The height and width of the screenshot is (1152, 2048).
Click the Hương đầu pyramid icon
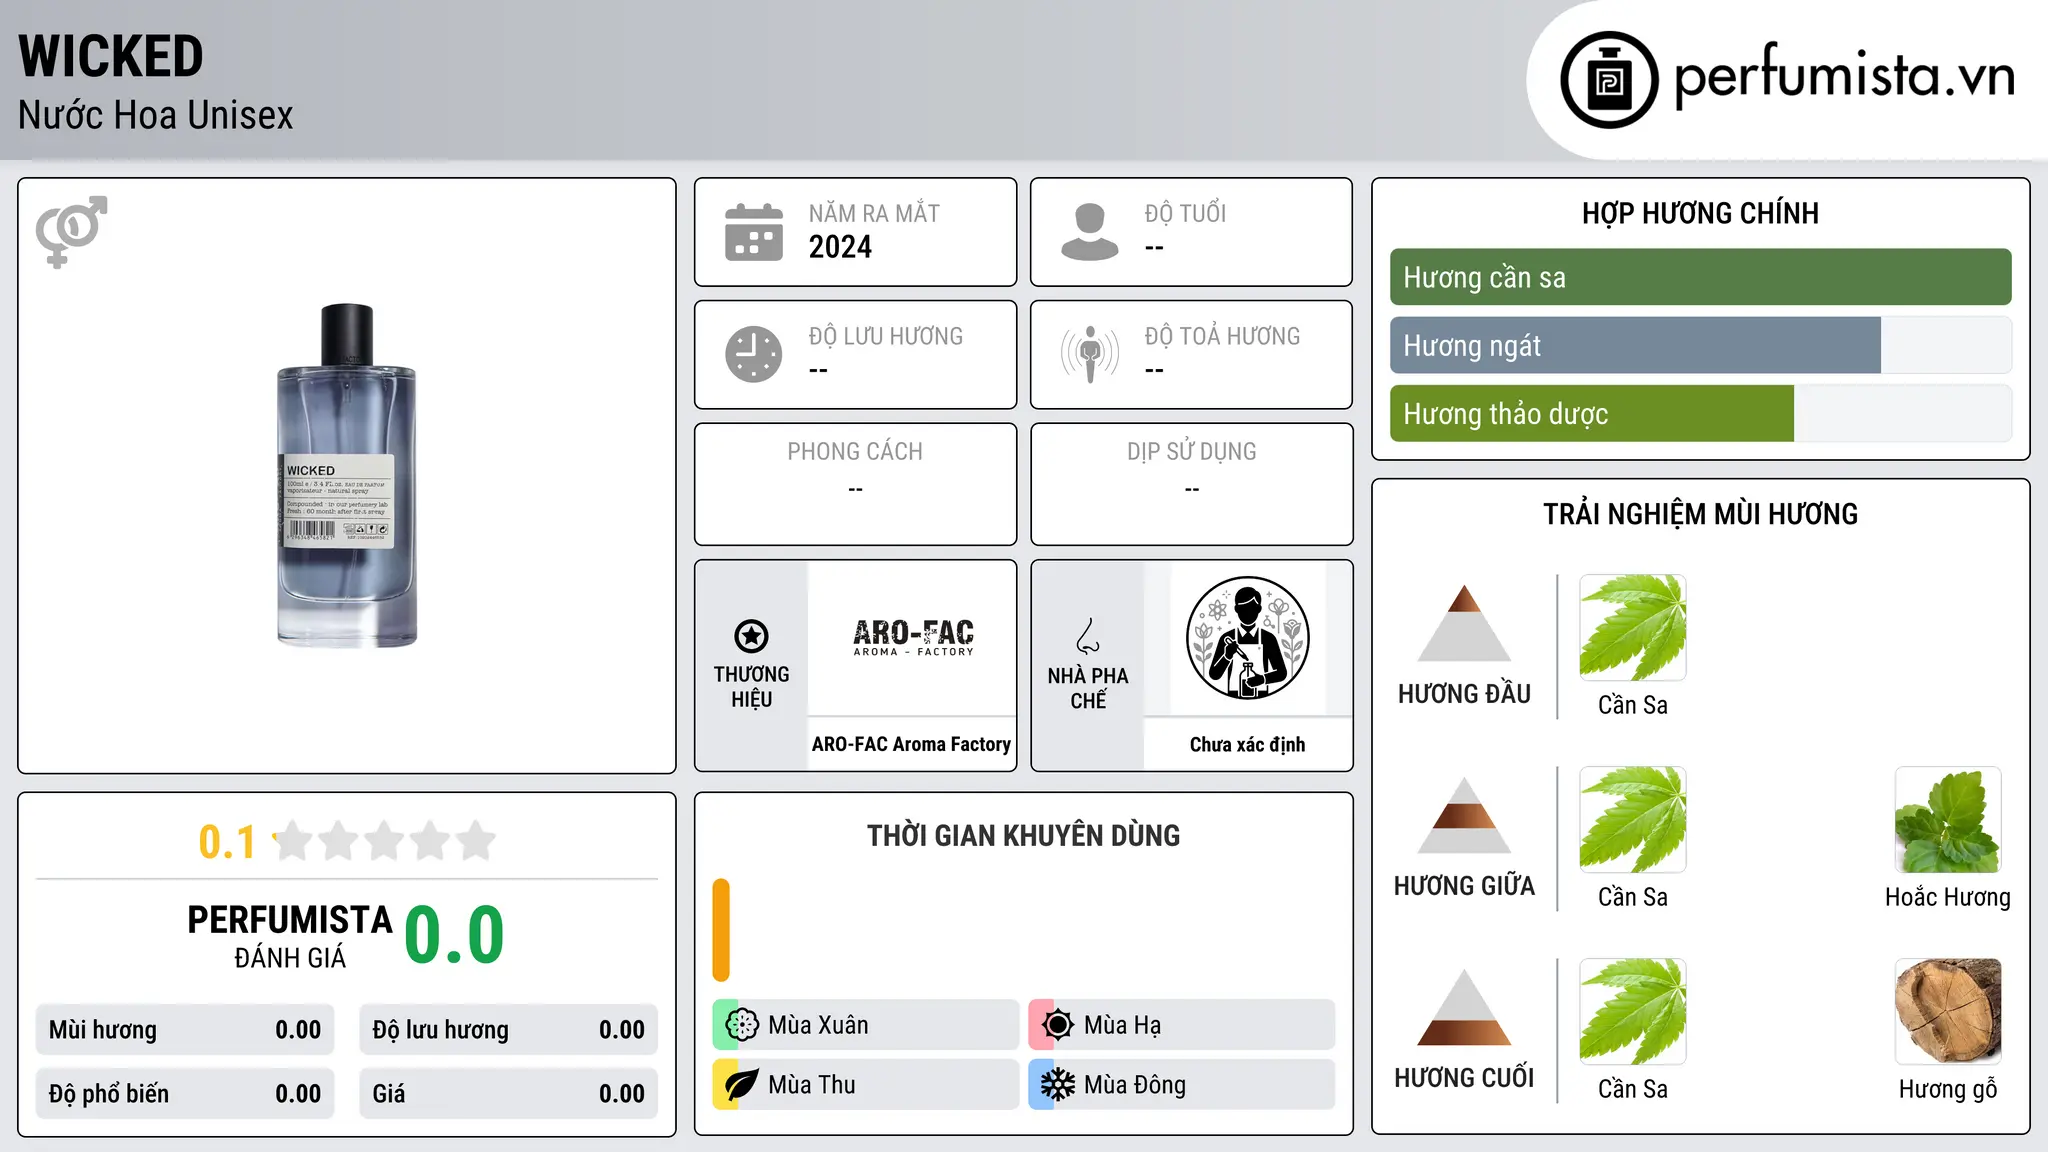[1464, 623]
